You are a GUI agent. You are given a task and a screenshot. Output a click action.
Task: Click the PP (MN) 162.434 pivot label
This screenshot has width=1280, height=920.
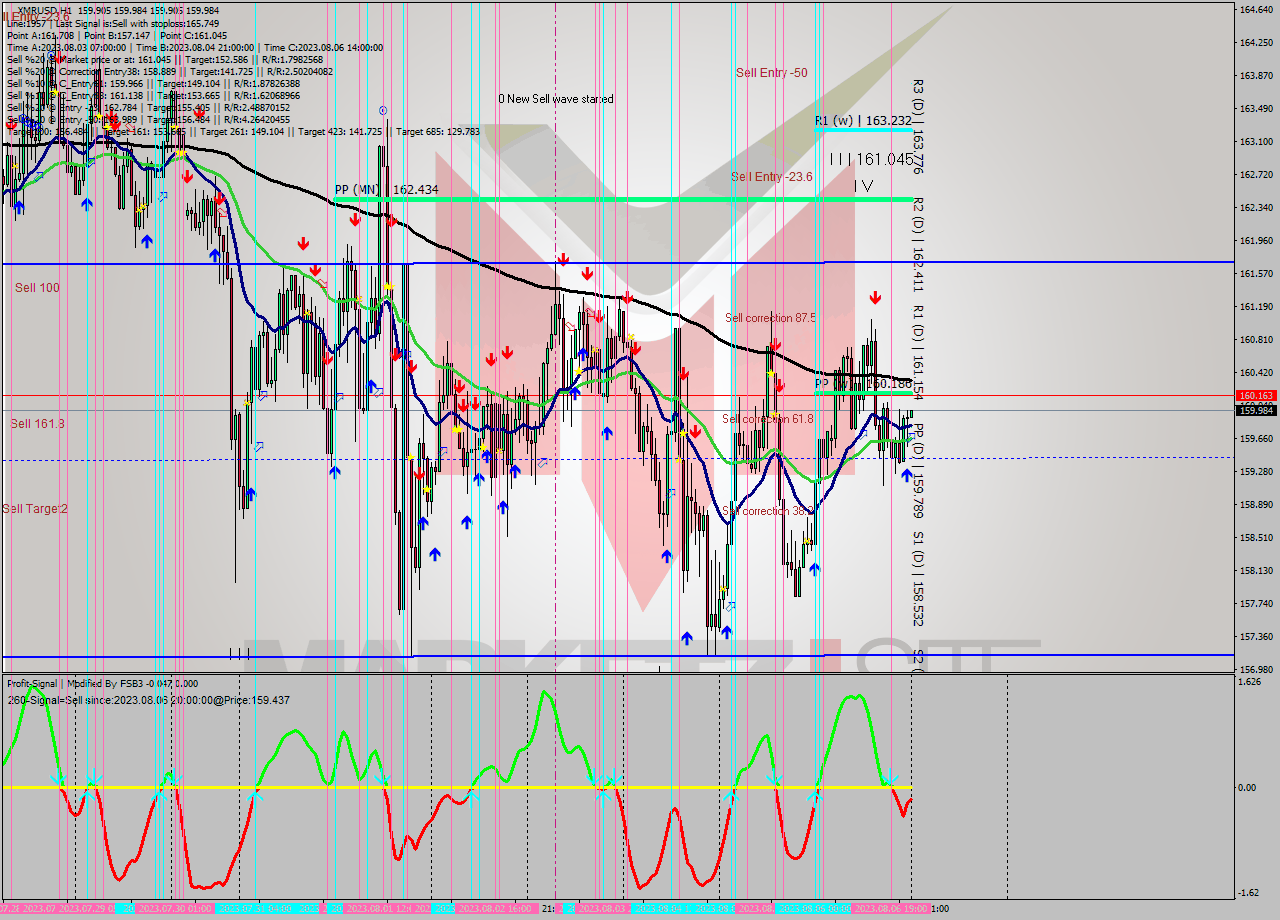click(x=386, y=189)
